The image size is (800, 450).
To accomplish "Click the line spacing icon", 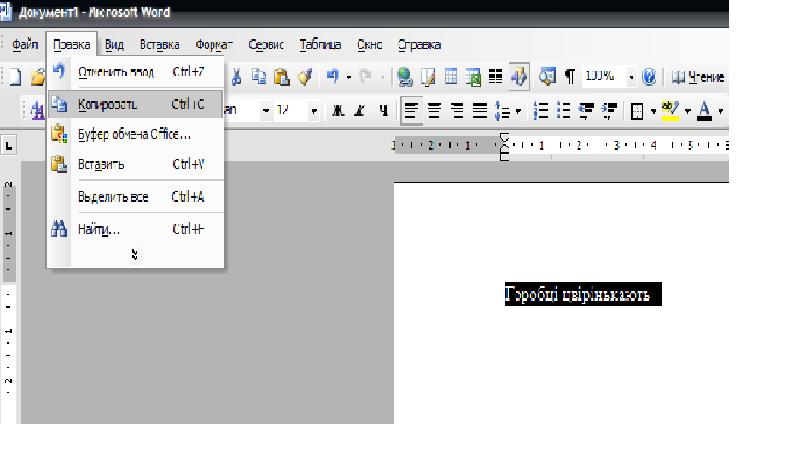I will tap(502, 110).
